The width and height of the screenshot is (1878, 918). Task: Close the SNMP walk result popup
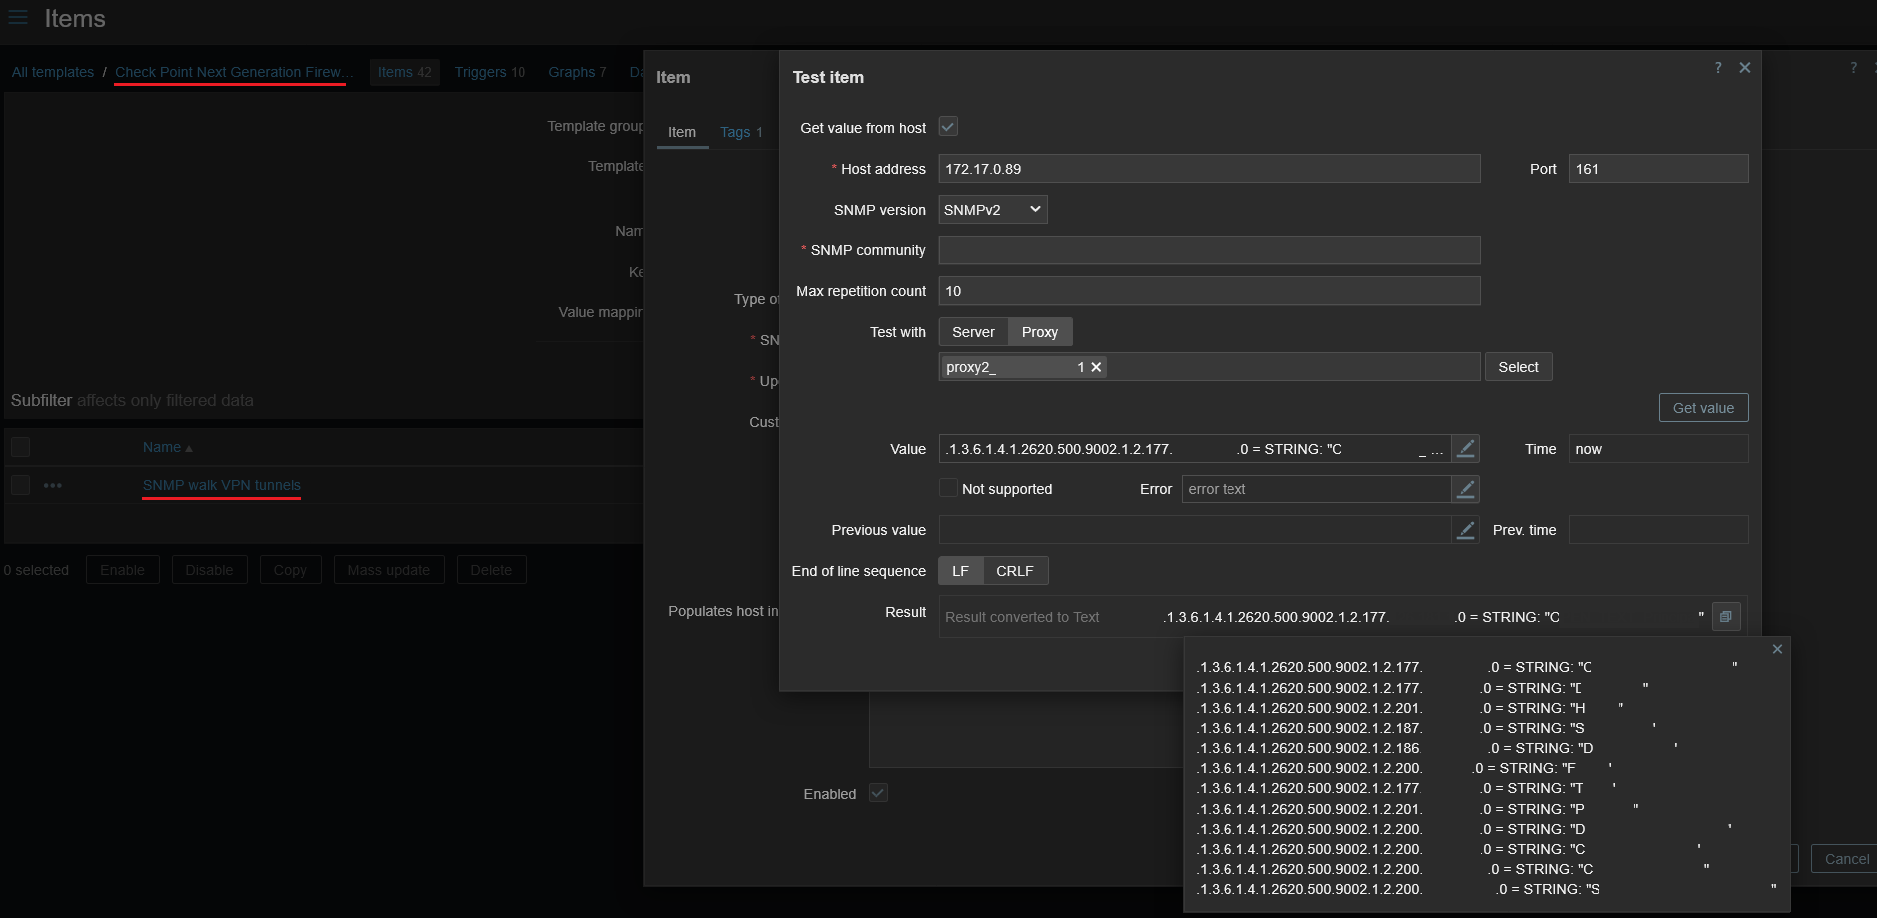click(x=1777, y=649)
